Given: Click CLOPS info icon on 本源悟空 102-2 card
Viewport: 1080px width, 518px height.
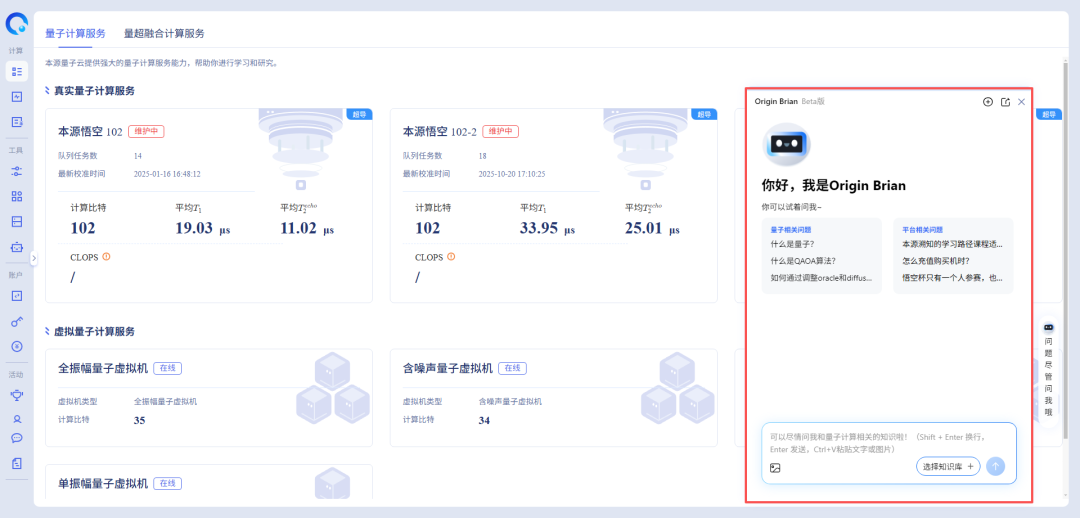Looking at the screenshot, I should click(x=451, y=257).
